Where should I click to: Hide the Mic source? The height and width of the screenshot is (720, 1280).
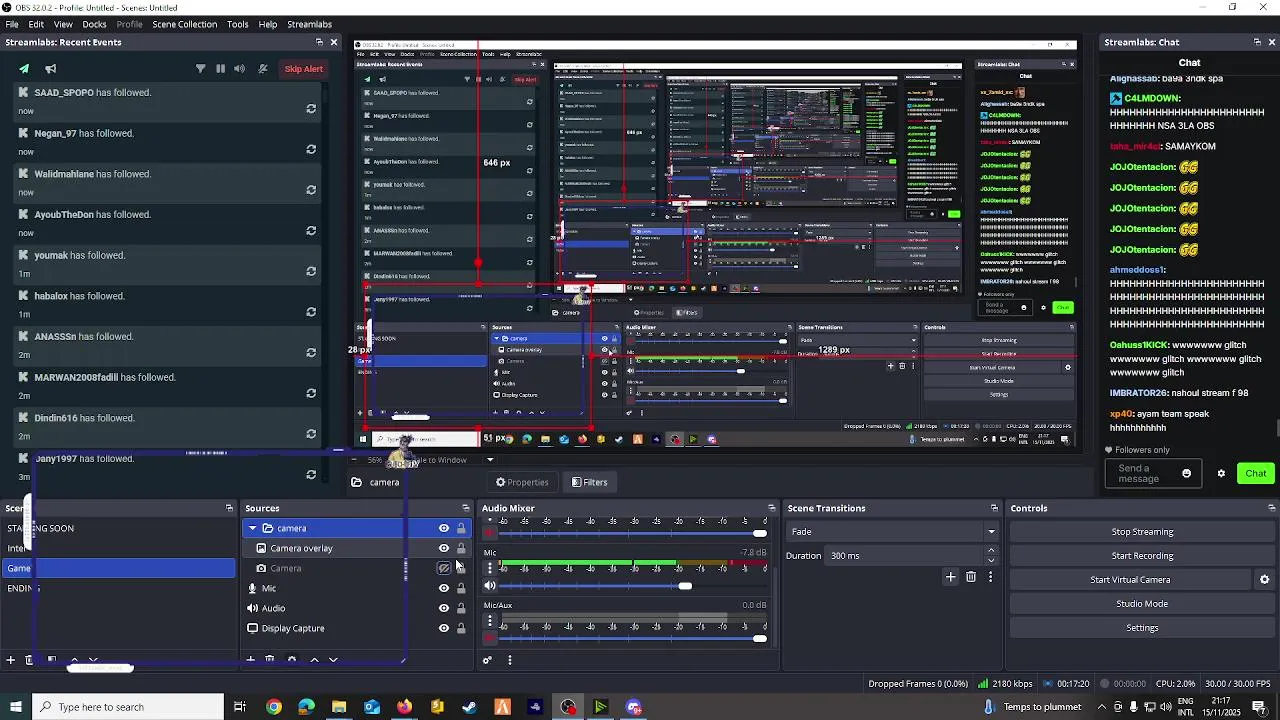(444, 588)
